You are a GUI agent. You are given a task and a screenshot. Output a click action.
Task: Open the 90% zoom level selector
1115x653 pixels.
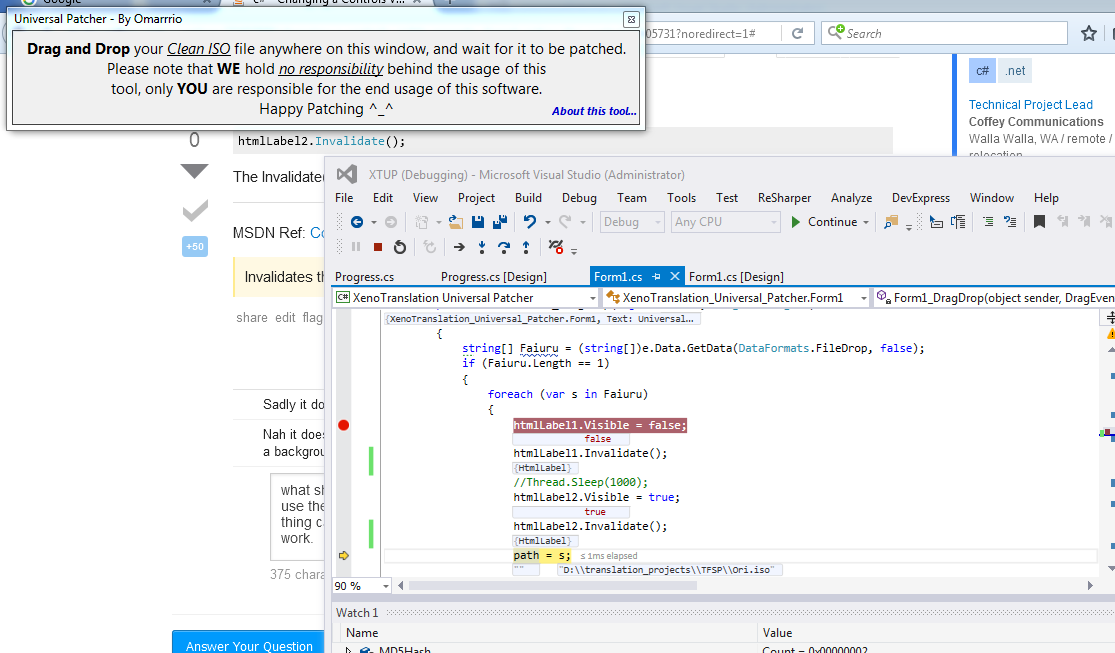tap(362, 585)
